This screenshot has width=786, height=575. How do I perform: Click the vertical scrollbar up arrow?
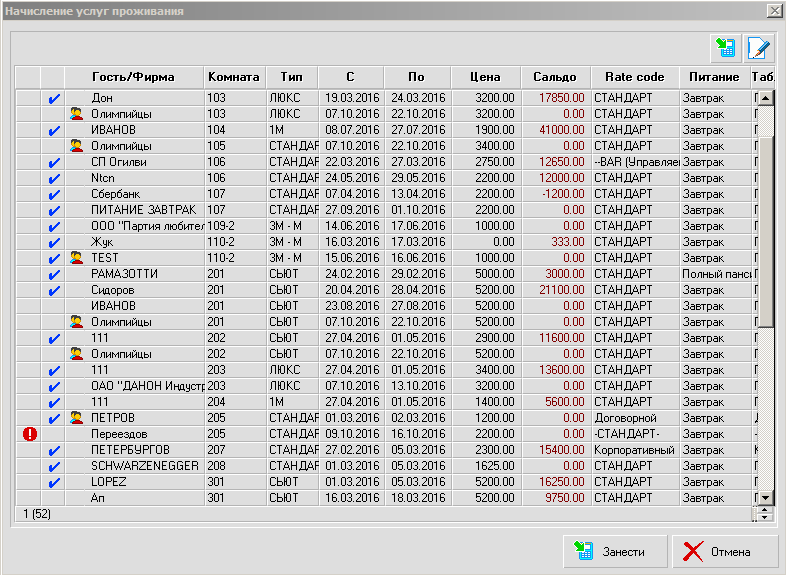[765, 98]
